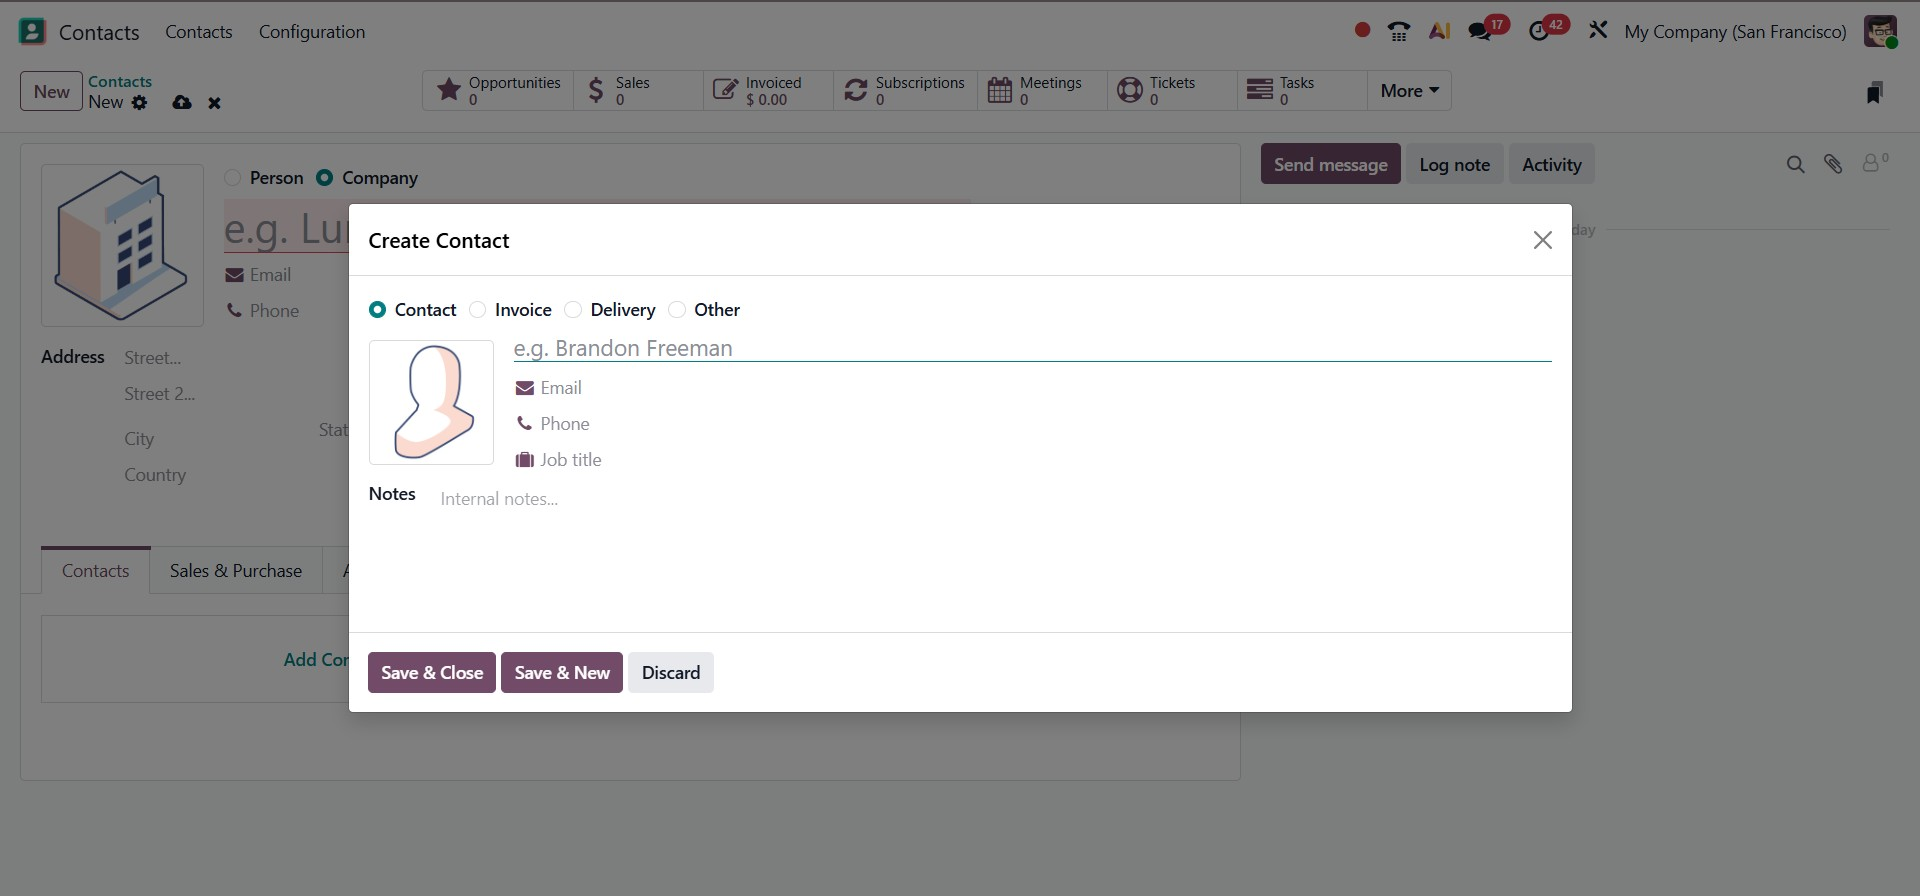Go to Contacts breadcrumb link
Screen dimensions: 1920x896
coord(120,81)
